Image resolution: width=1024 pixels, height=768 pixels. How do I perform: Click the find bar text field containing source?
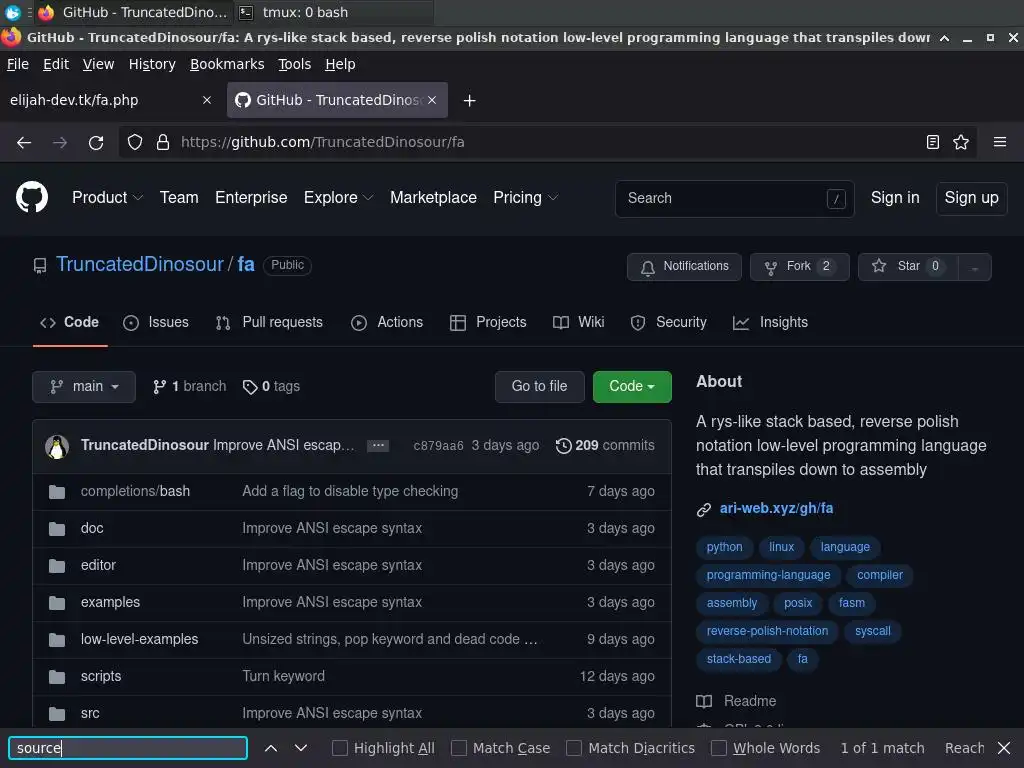(x=128, y=748)
